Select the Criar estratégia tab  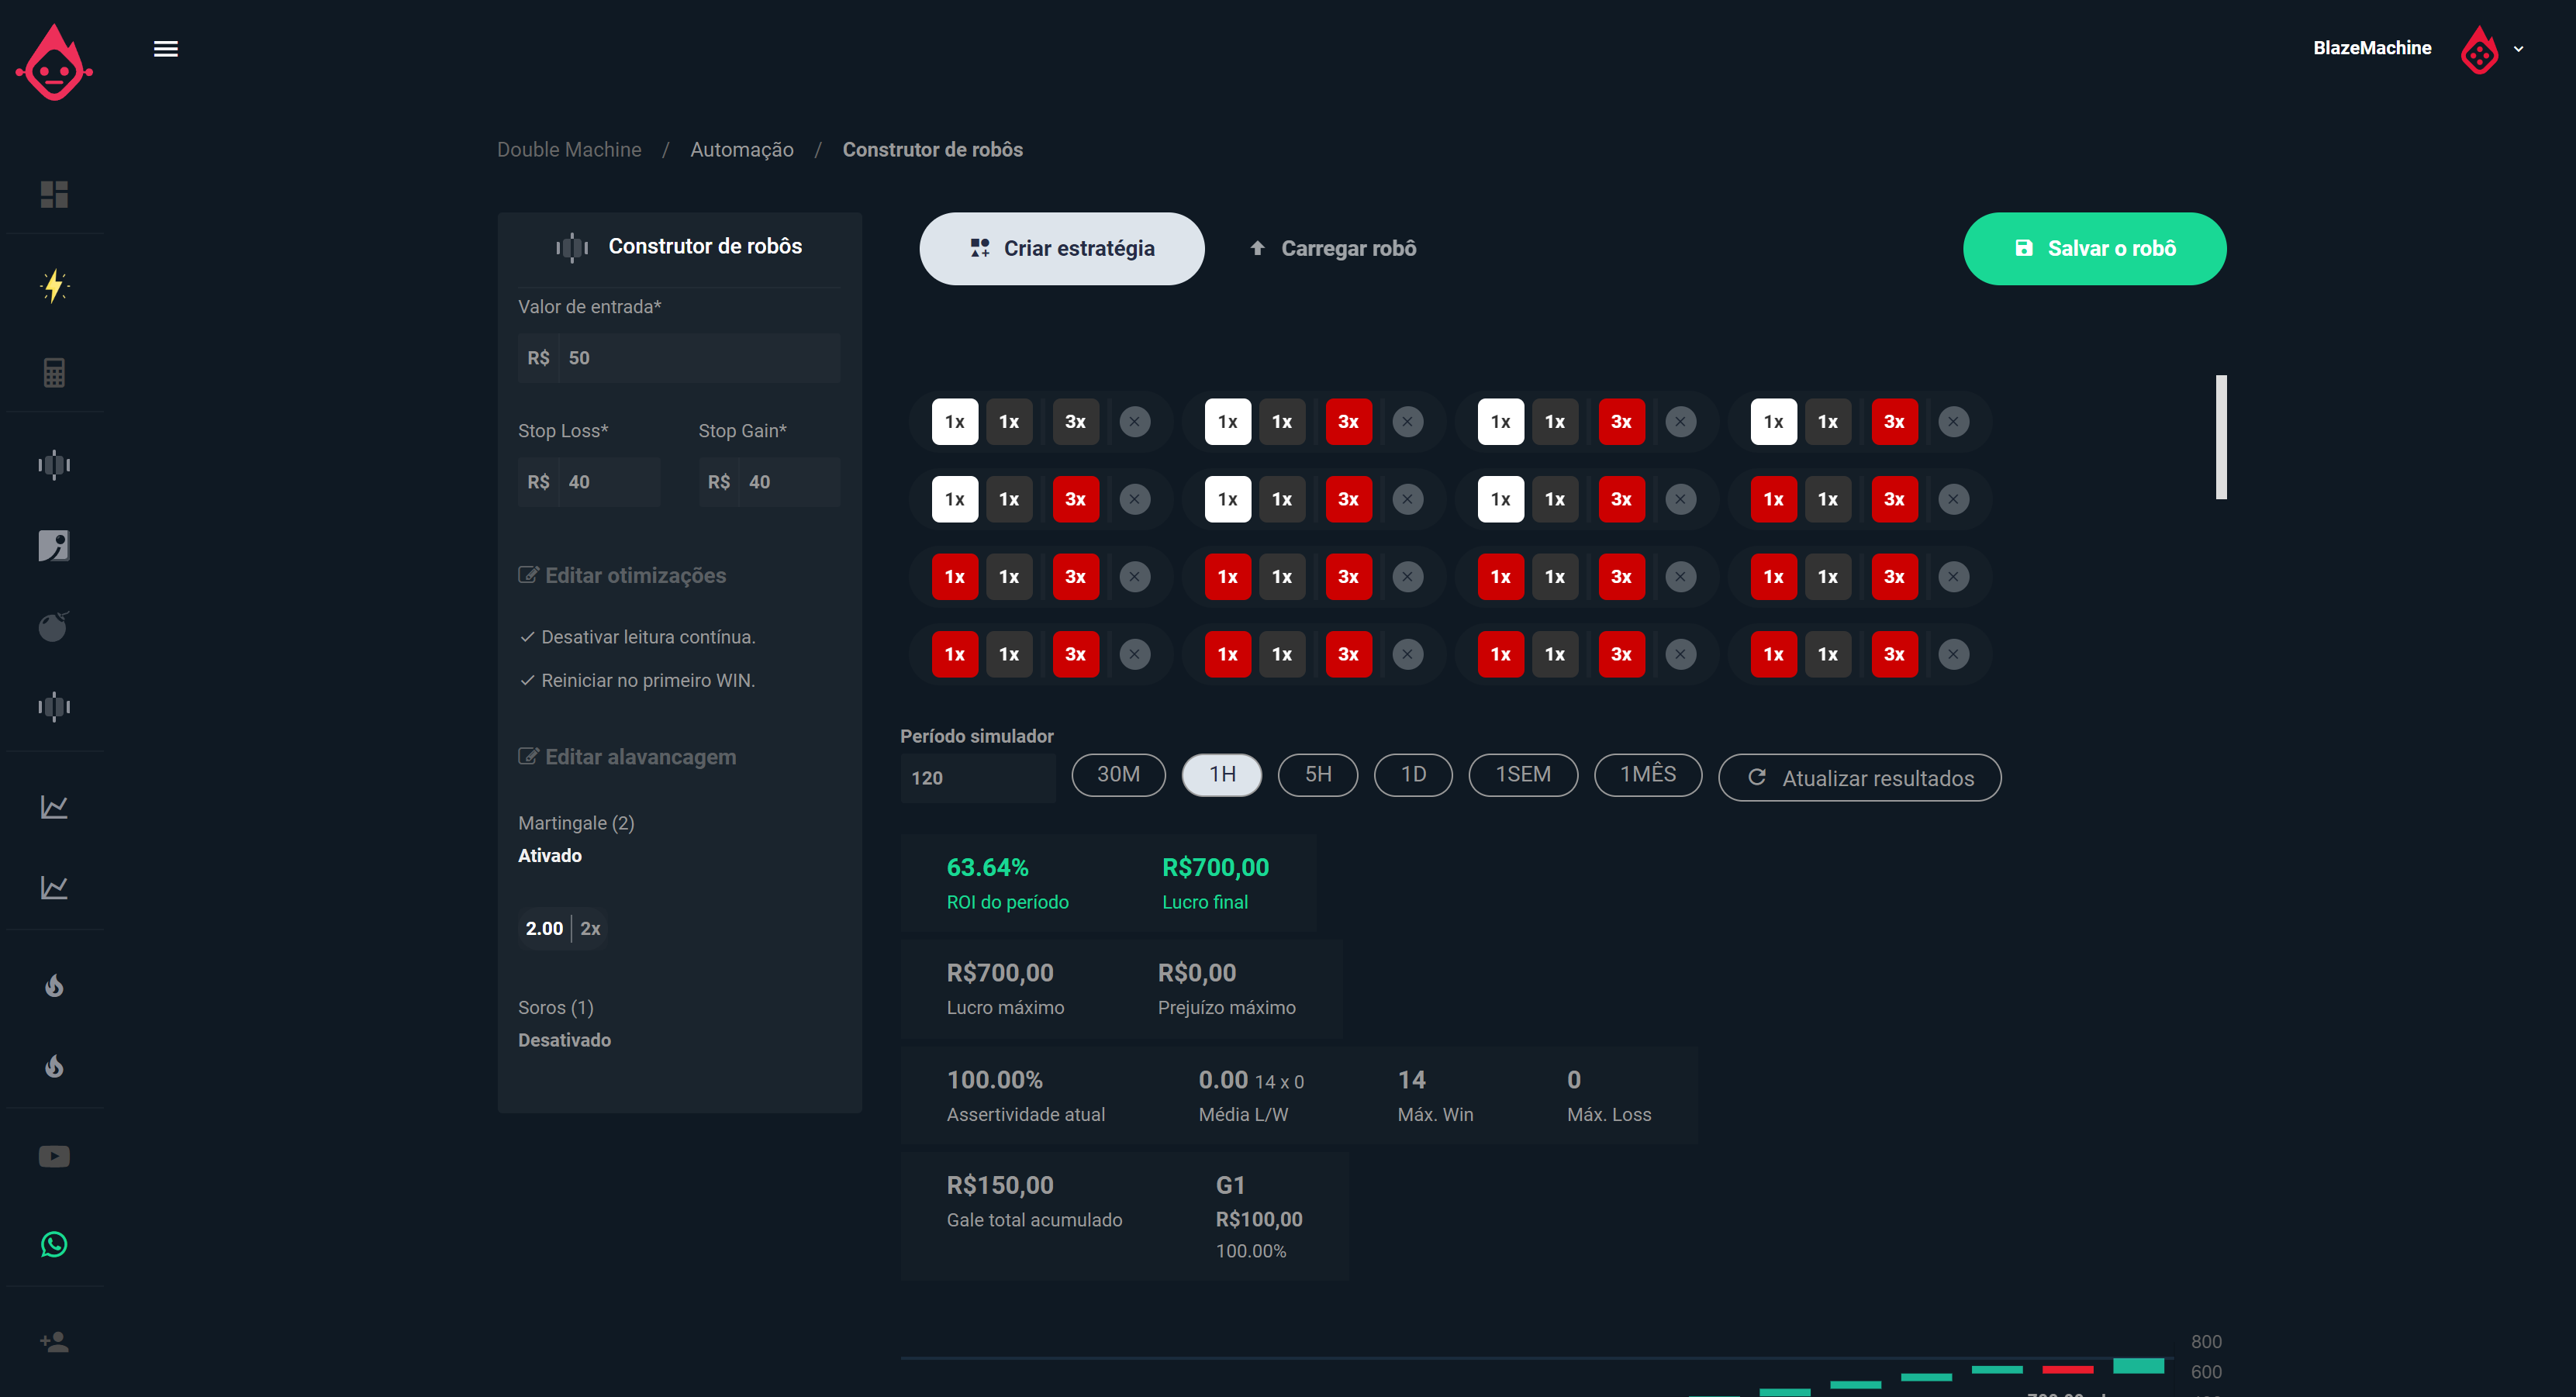(x=1061, y=249)
